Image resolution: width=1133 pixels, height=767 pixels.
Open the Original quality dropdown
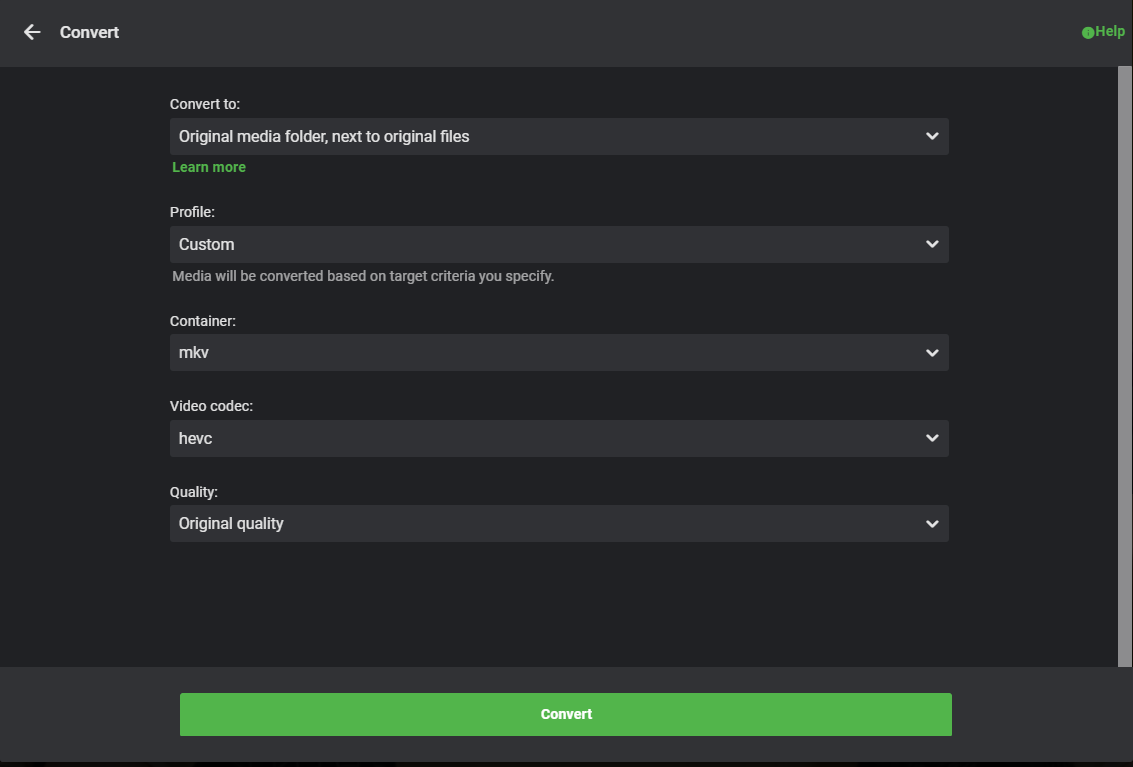click(x=559, y=523)
